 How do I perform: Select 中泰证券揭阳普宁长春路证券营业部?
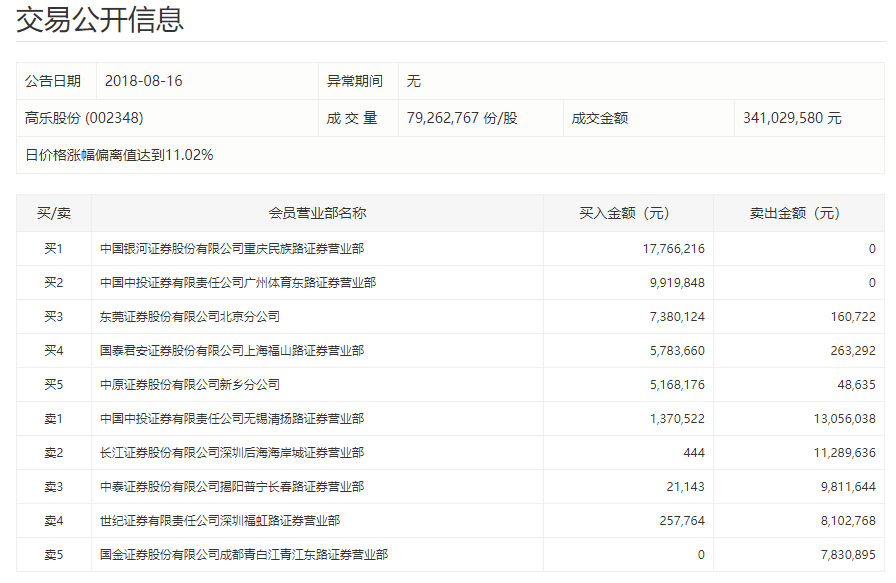(x=232, y=487)
